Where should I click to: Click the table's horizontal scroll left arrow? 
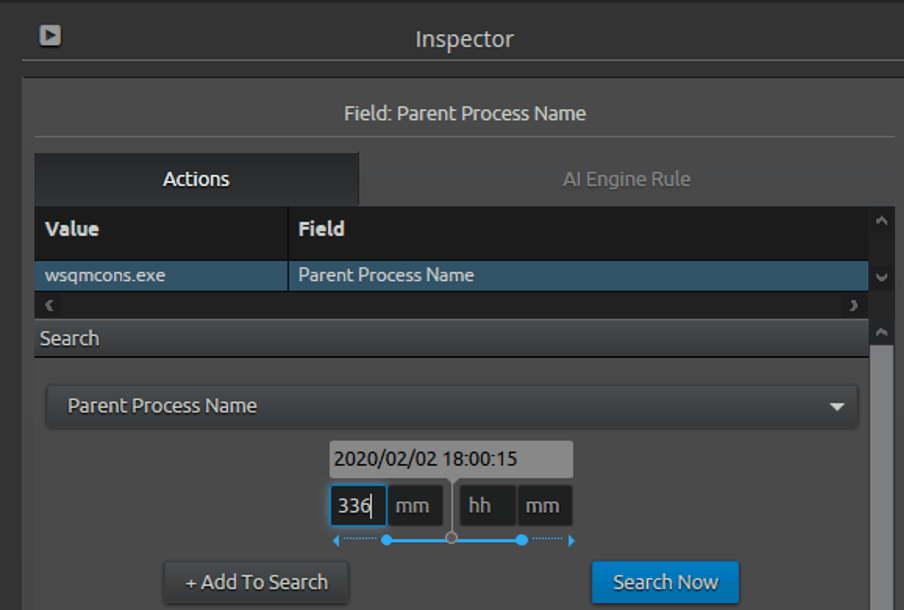(50, 306)
